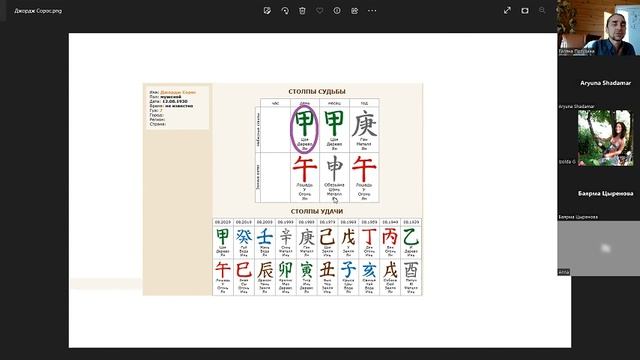This screenshot has height=360, width=640.
Task: Click the red 午 below year stem 庚
Action: pos(364,169)
